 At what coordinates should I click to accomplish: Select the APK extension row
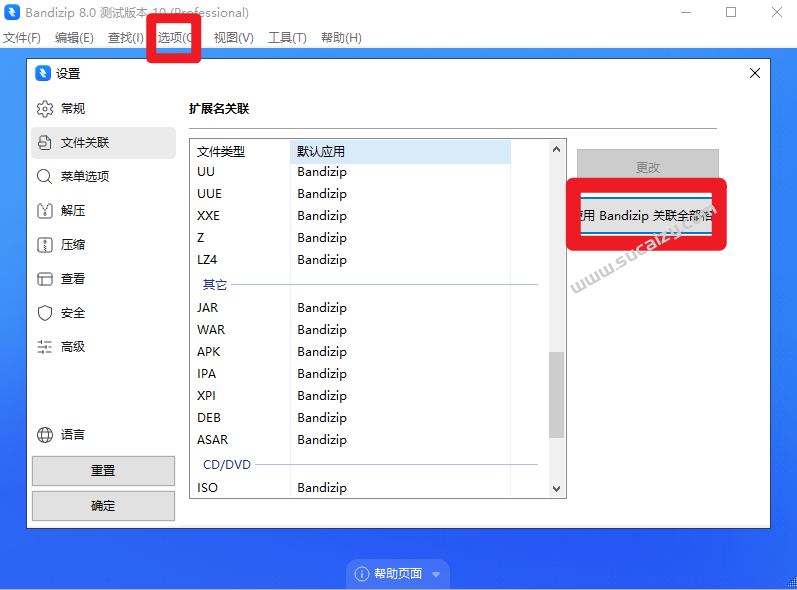(x=352, y=352)
